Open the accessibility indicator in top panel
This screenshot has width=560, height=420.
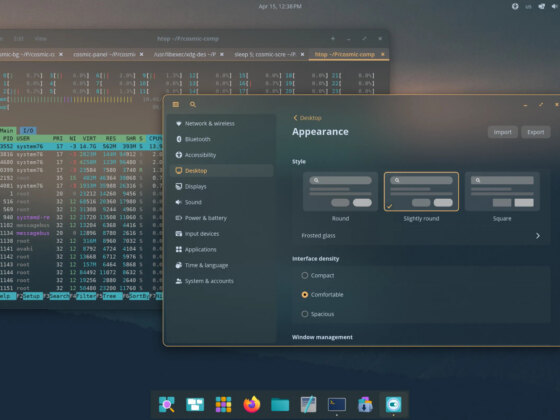click(515, 6)
